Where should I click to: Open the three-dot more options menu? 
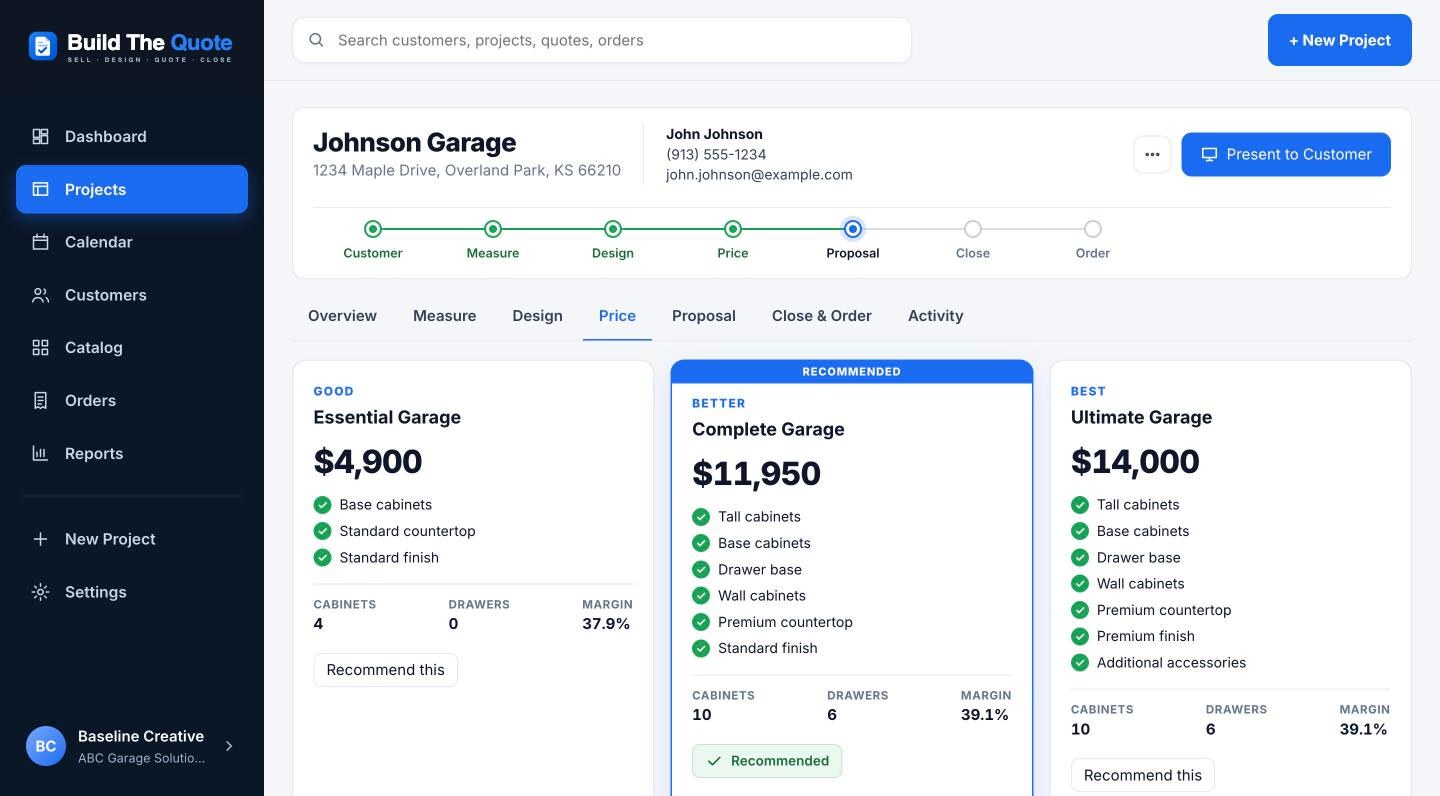coord(1152,155)
